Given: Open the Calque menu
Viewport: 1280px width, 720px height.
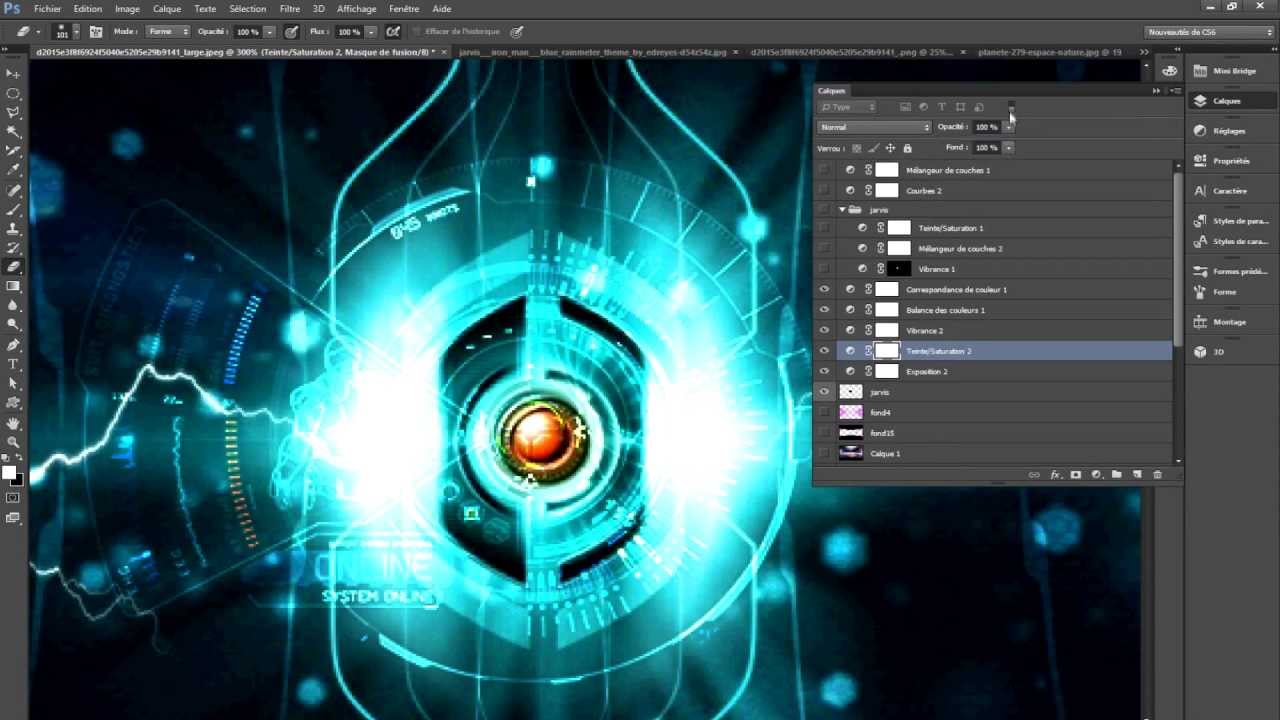Looking at the screenshot, I should coord(167,9).
